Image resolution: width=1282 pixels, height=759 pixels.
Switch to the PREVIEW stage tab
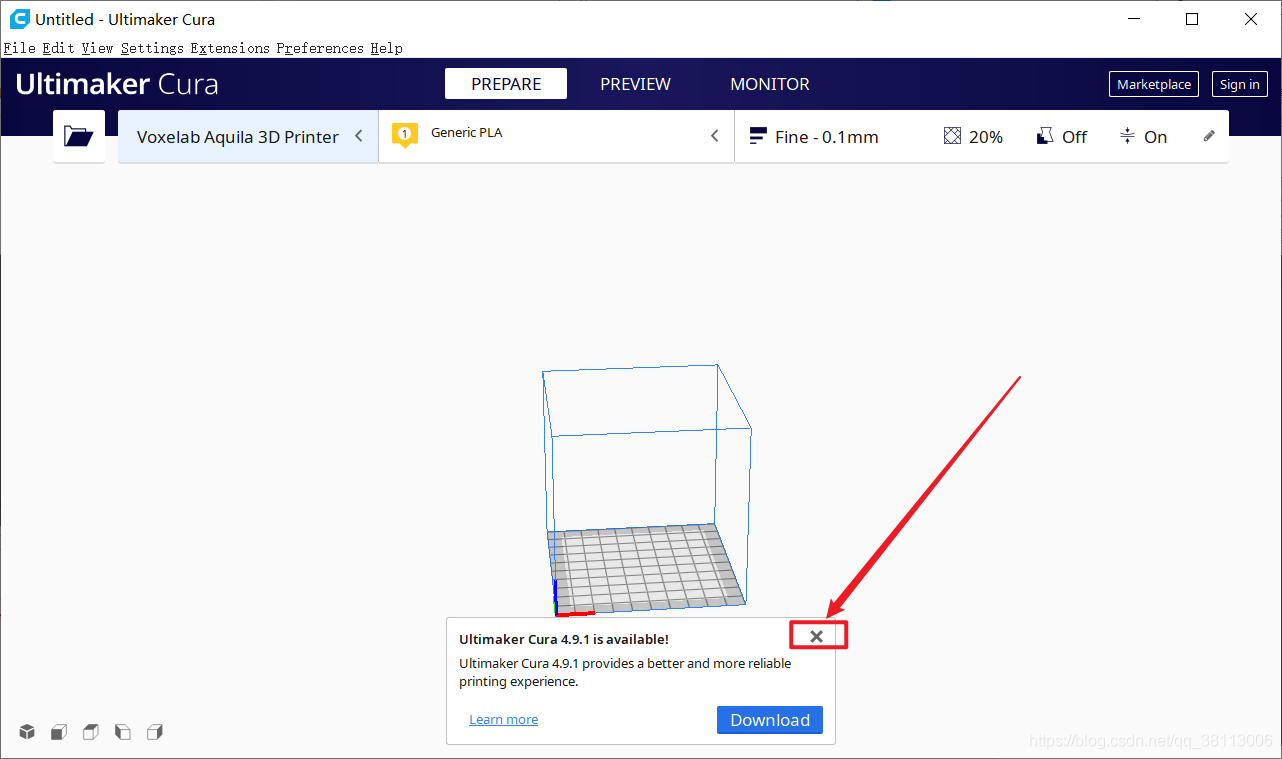(x=635, y=84)
